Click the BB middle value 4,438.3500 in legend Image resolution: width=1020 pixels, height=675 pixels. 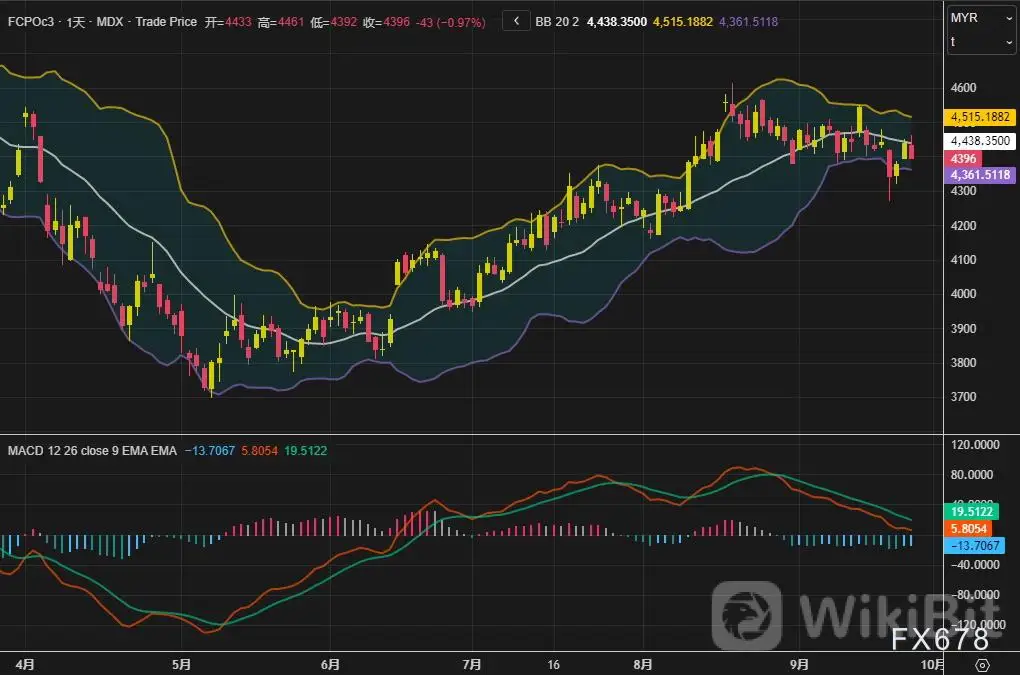click(x=617, y=22)
